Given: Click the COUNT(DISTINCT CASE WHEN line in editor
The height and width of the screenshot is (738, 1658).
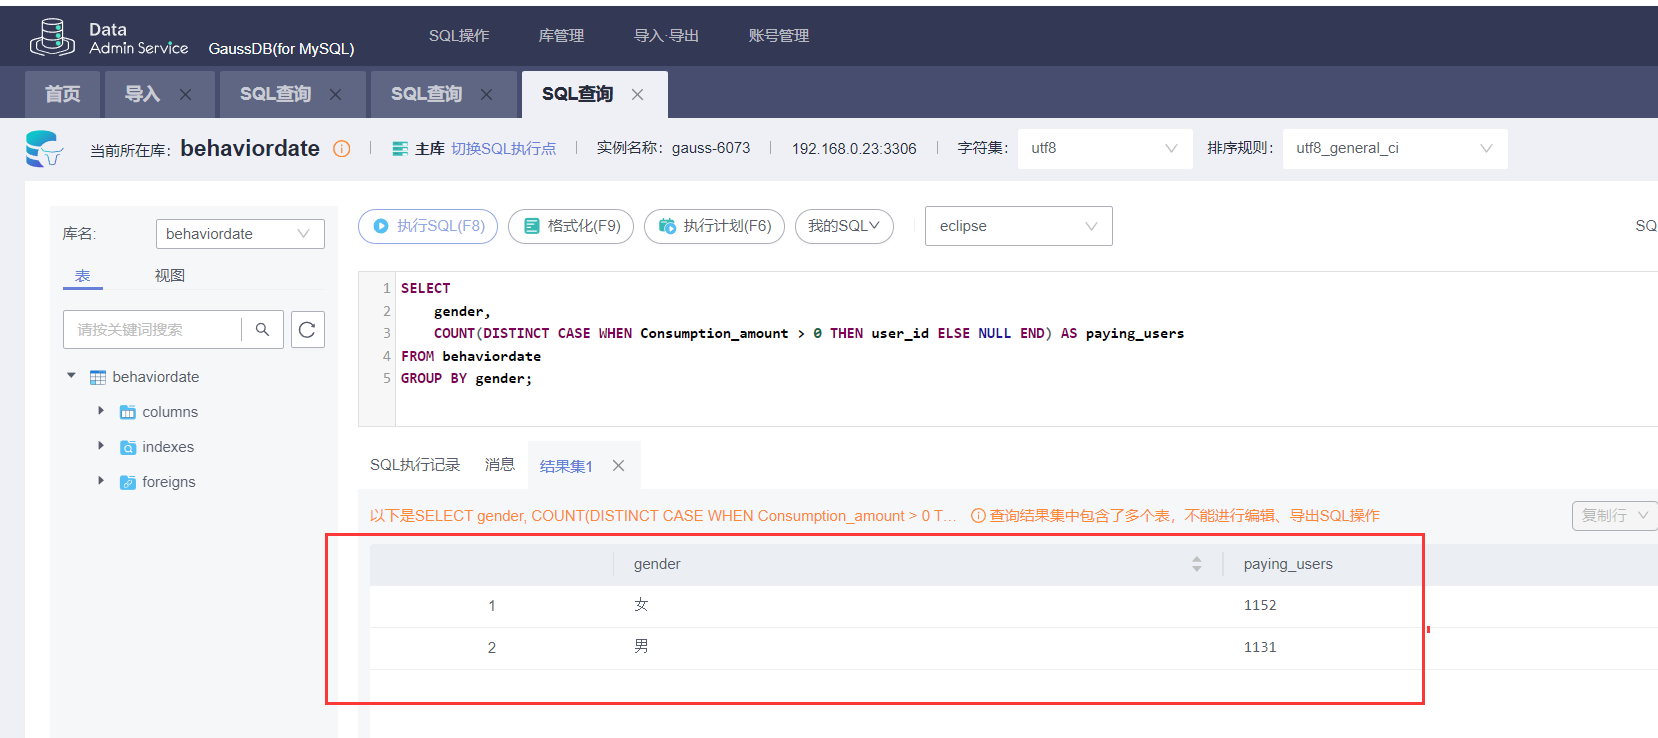Looking at the screenshot, I should click(x=809, y=333).
